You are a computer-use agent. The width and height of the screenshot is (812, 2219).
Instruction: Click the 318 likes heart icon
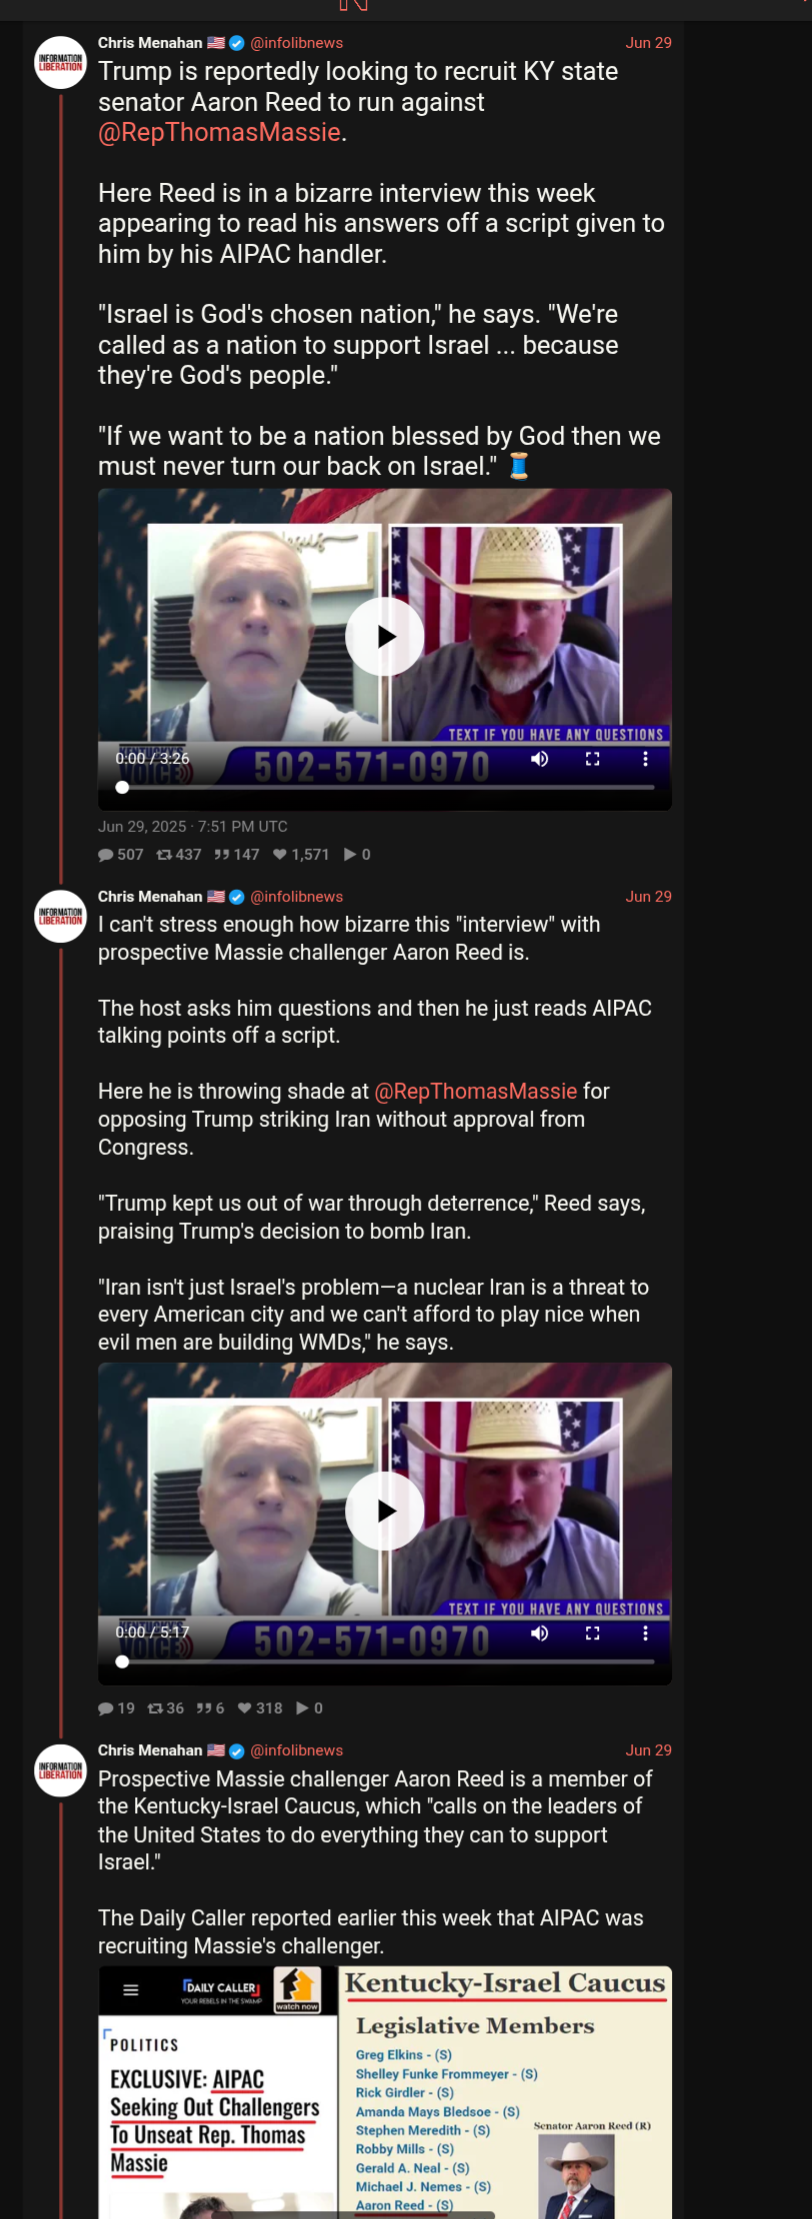click(x=245, y=1709)
